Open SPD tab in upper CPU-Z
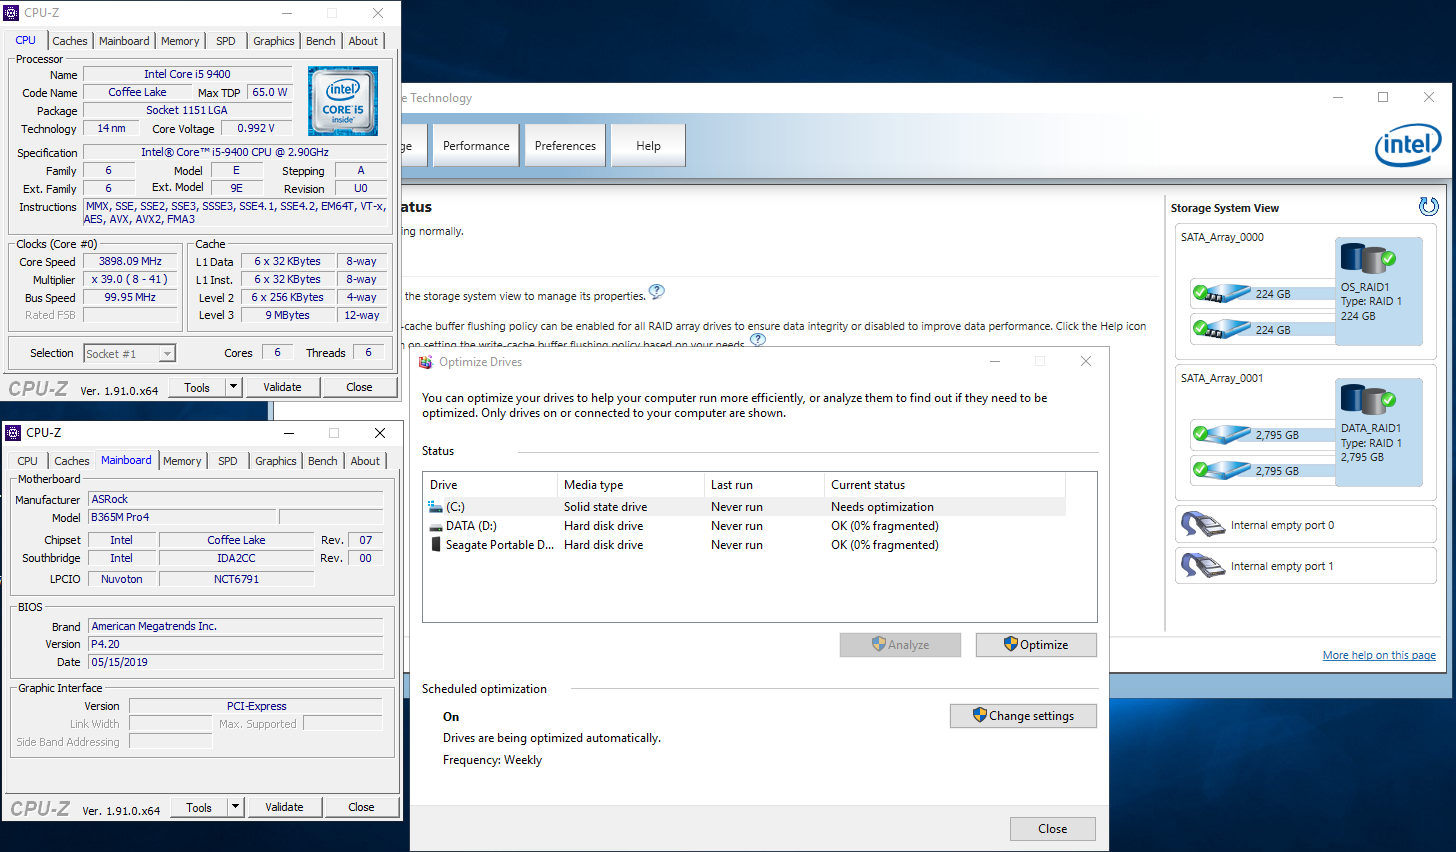This screenshot has height=852, width=1456. pos(226,41)
